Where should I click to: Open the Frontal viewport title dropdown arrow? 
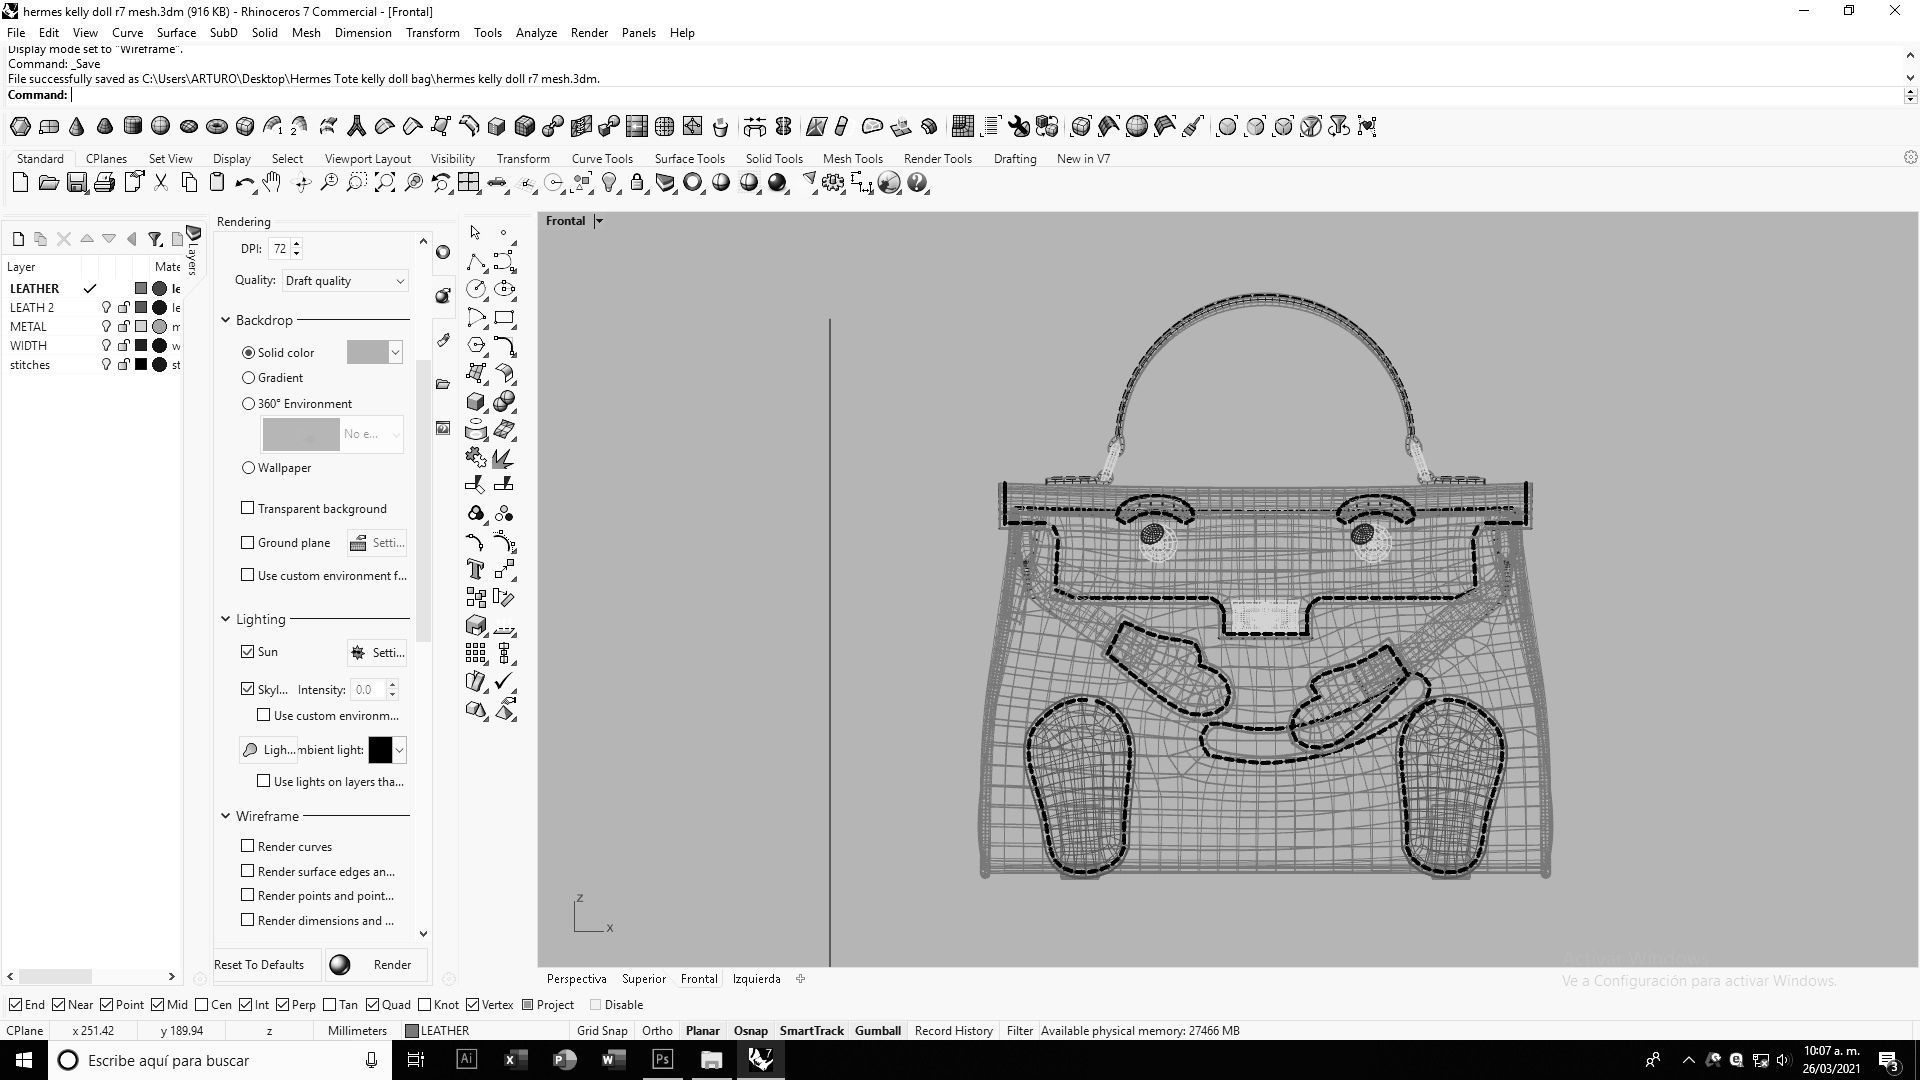click(x=598, y=221)
